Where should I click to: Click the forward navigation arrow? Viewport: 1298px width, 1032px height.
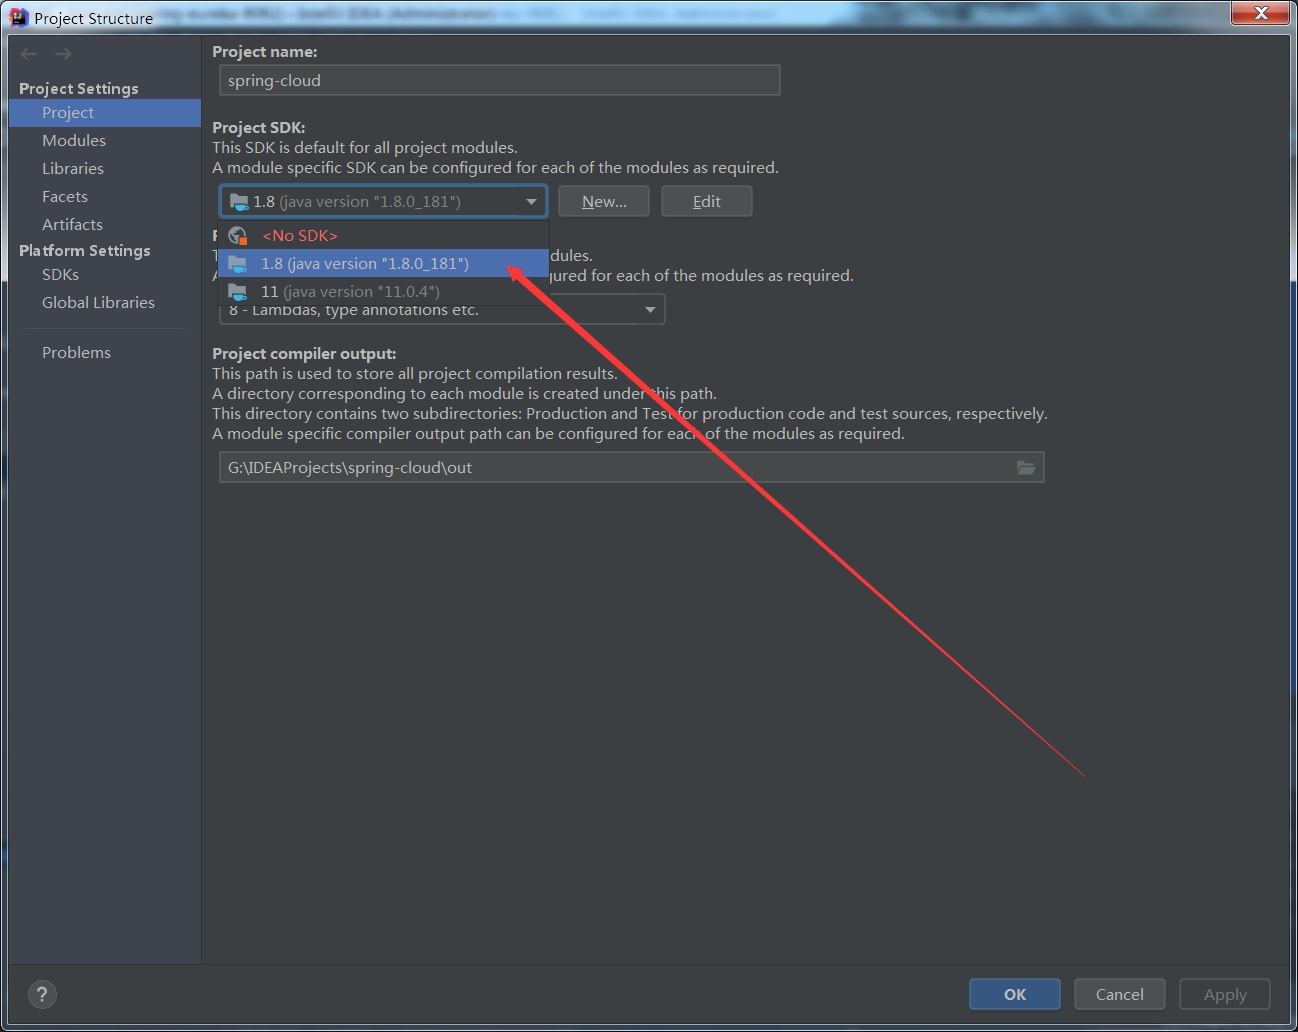62,54
